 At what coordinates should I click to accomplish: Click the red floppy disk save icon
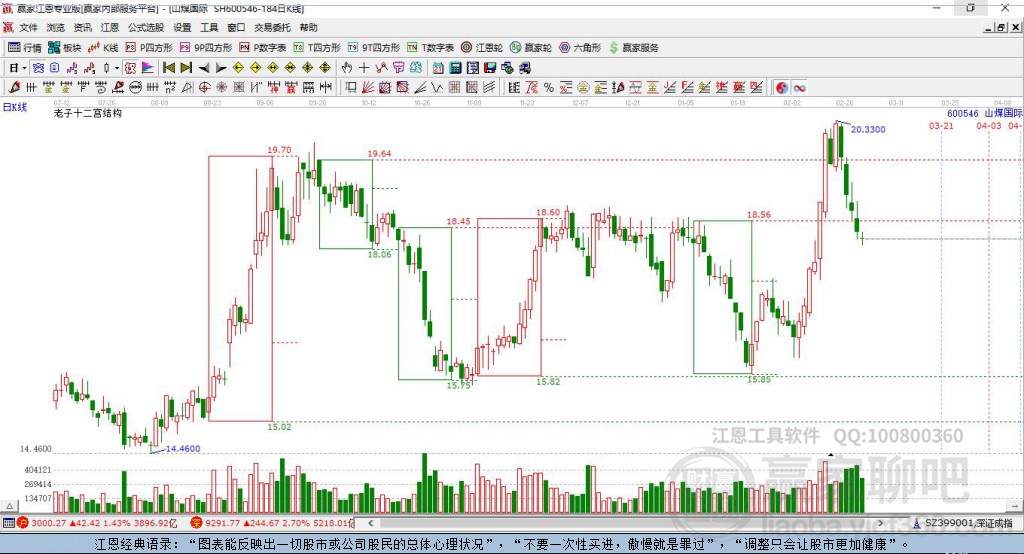tap(490, 68)
